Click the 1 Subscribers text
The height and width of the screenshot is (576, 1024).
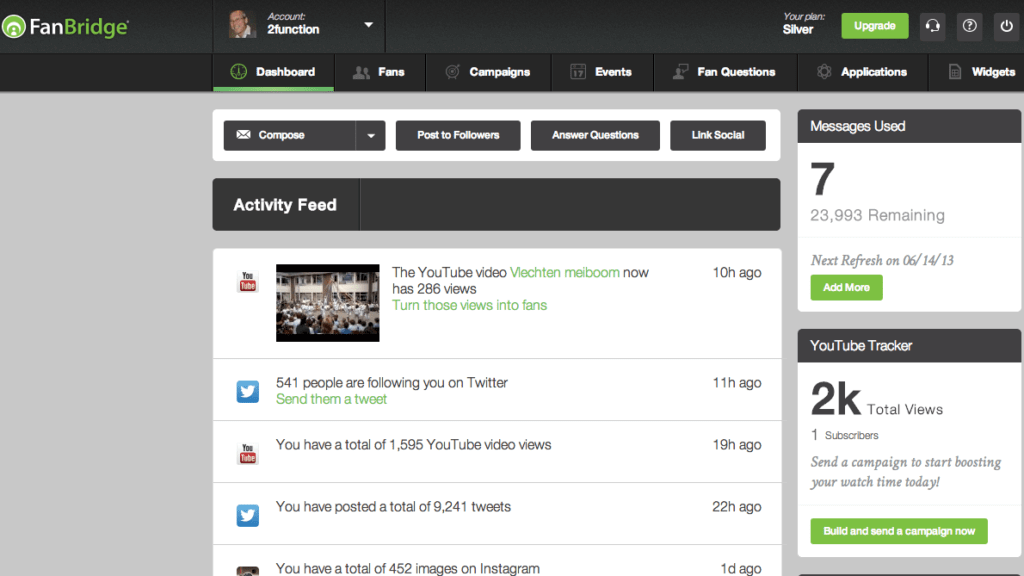pos(844,435)
